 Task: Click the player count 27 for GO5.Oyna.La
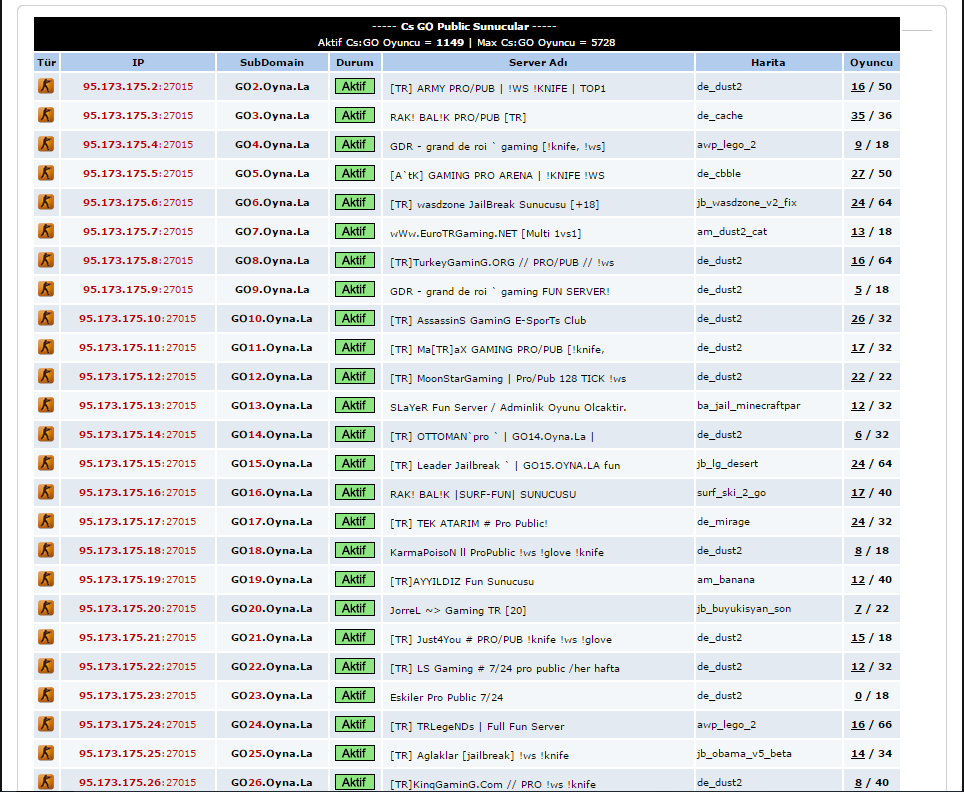pos(858,173)
